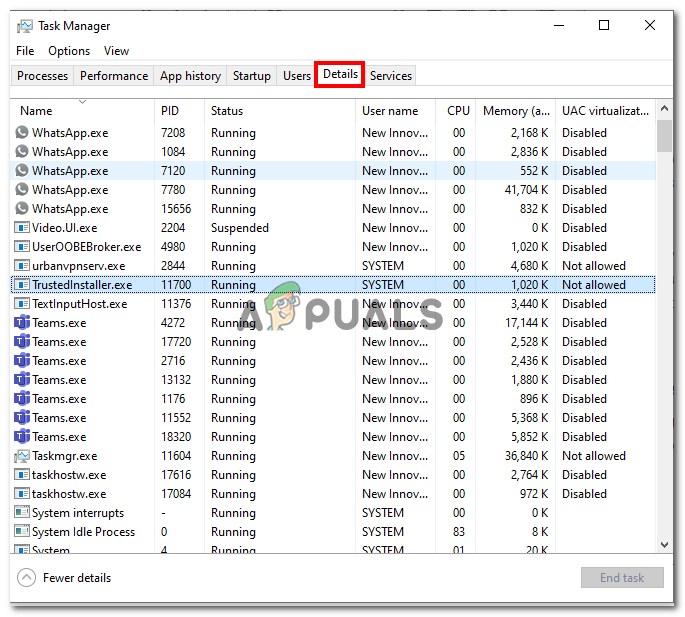Switch to the Services tab
The height and width of the screenshot is (617, 685).
391,76
